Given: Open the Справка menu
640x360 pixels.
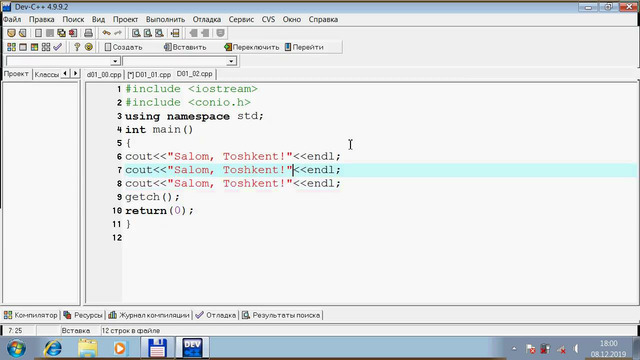Looking at the screenshot, I should pos(323,19).
